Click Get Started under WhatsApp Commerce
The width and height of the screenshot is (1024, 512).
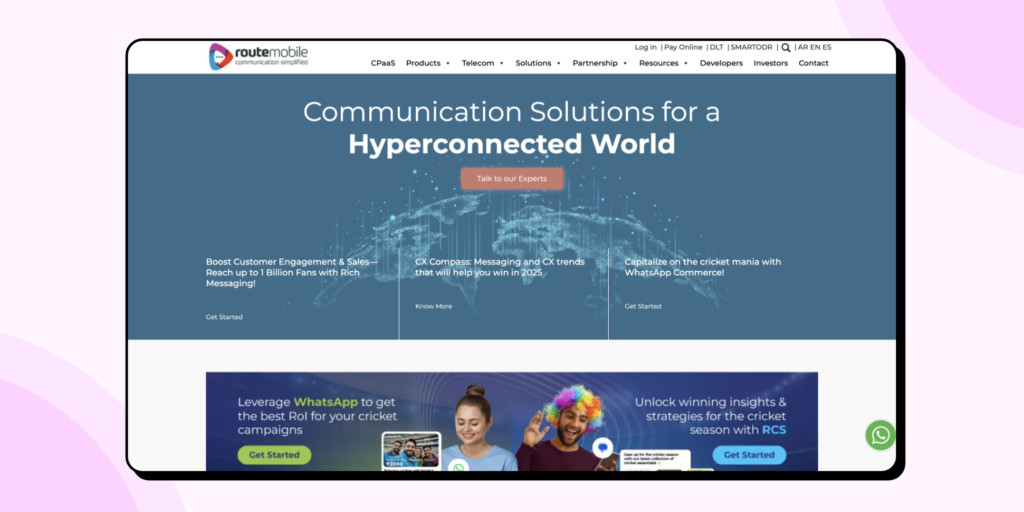click(x=643, y=306)
